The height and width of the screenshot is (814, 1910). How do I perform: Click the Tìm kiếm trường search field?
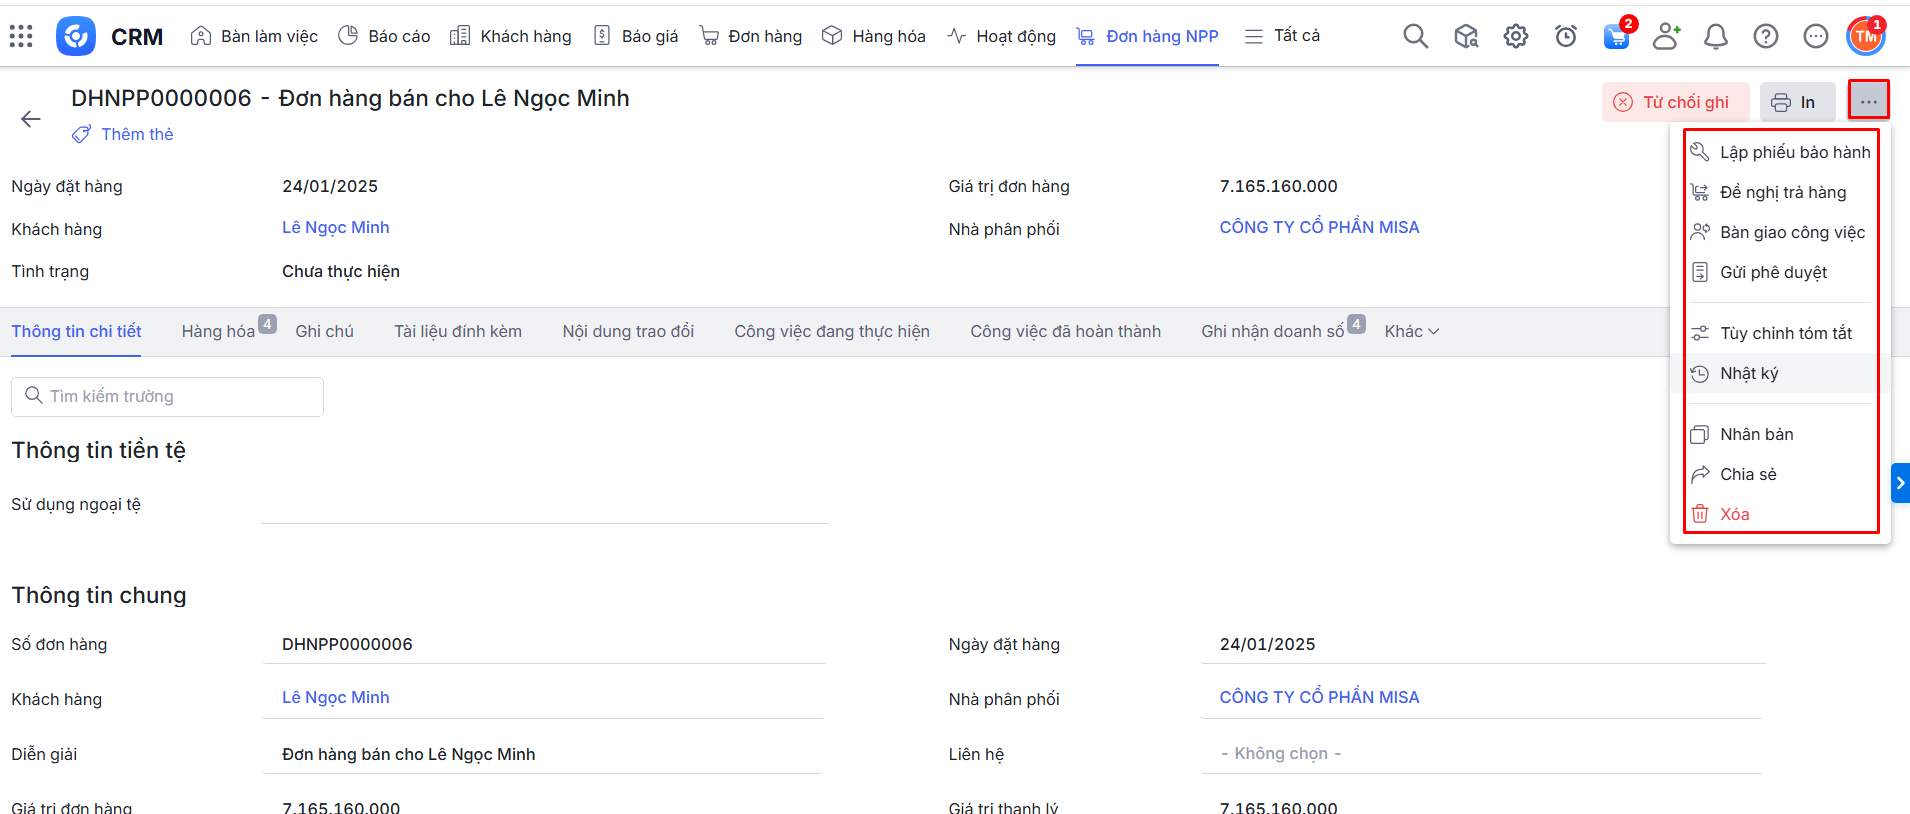click(168, 396)
